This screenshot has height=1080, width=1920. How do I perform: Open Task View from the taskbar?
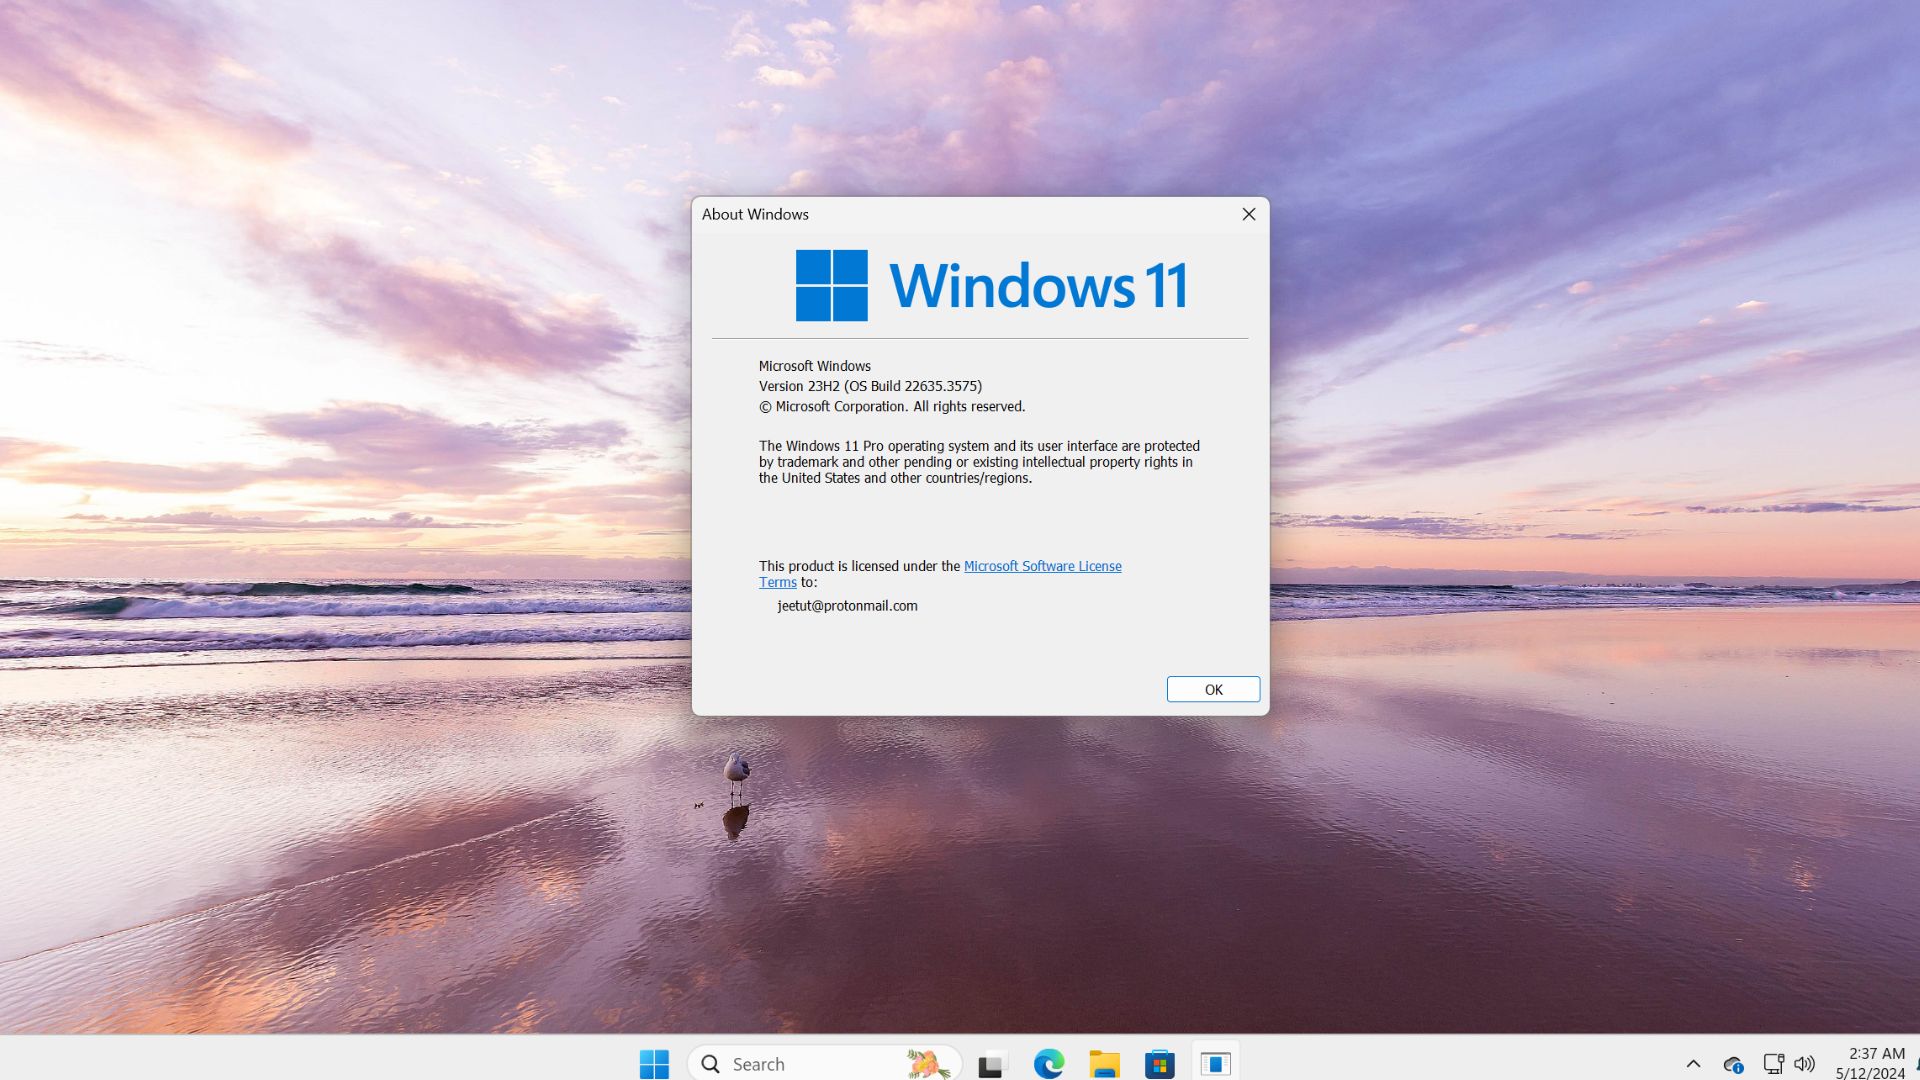pos(991,1065)
